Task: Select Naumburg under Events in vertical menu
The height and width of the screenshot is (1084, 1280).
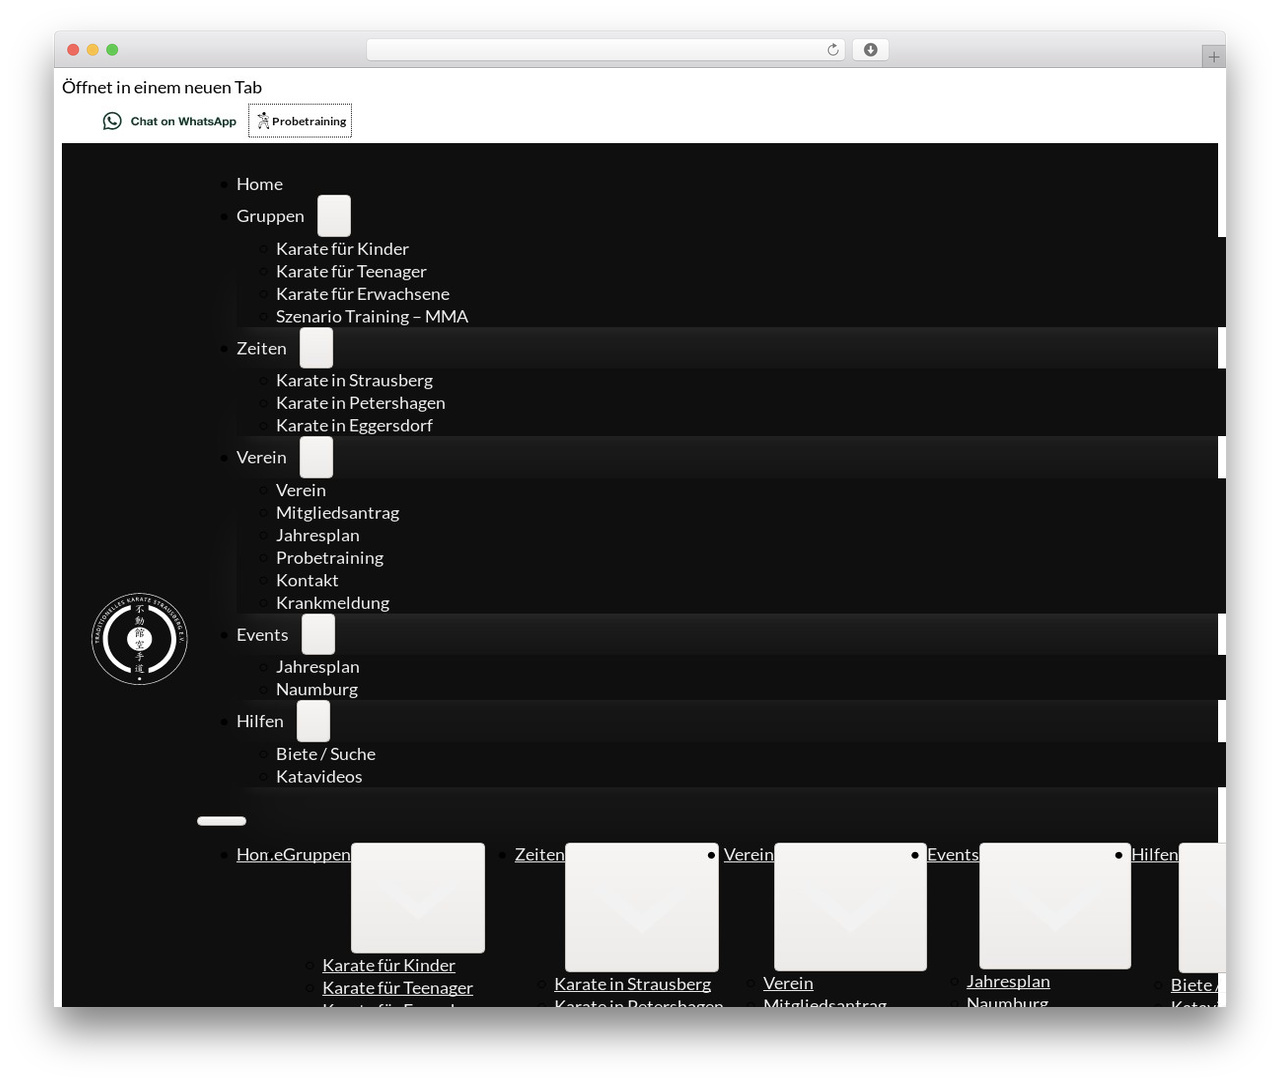Action: [x=317, y=689]
